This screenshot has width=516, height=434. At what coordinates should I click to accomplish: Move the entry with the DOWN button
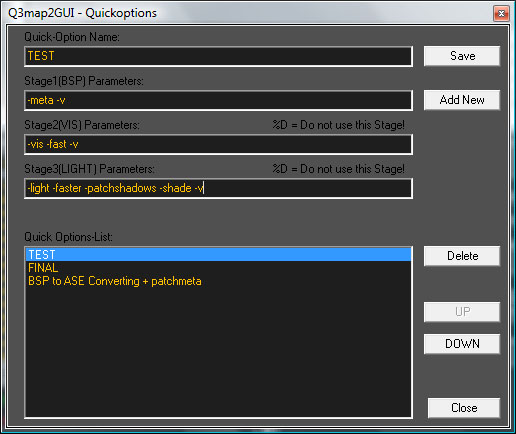(462, 344)
